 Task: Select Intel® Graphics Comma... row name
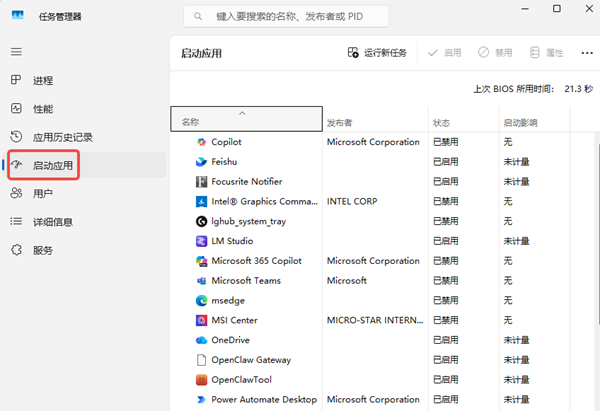[264, 202]
